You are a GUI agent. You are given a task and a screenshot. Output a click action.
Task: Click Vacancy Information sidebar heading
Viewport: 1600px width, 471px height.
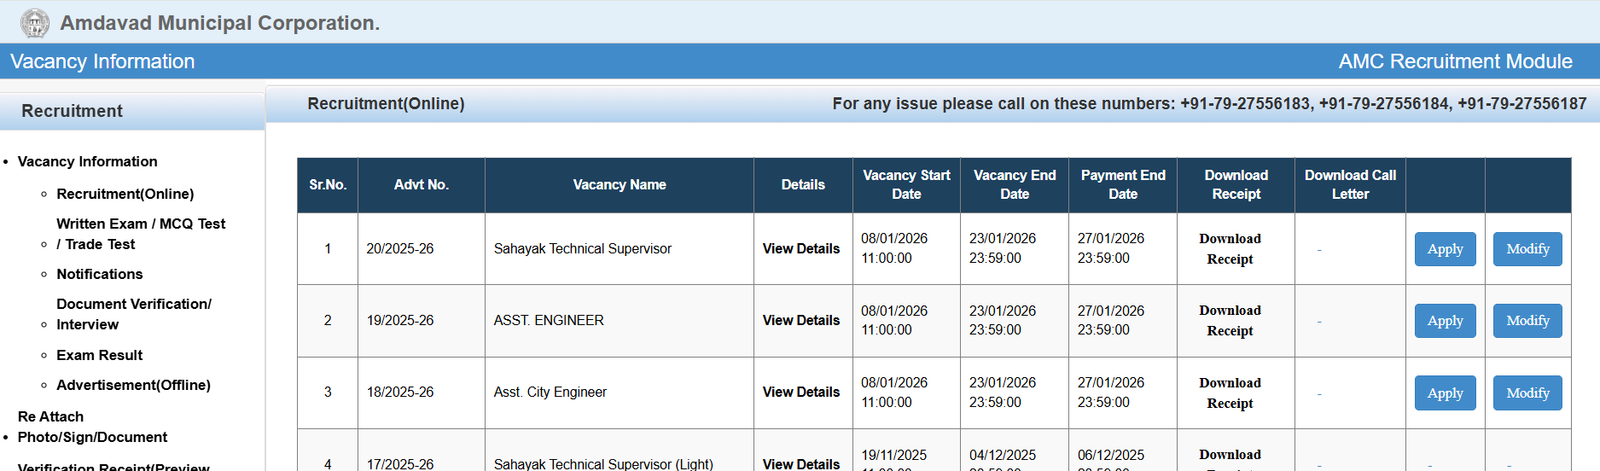click(x=87, y=162)
